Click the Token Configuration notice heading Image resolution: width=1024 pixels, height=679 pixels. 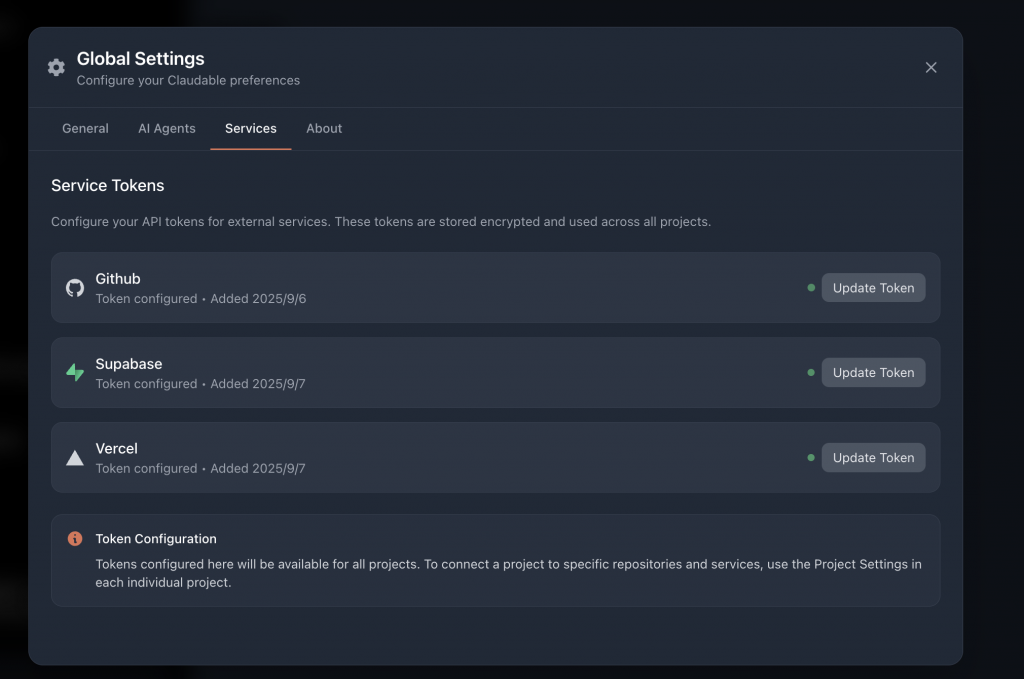[156, 539]
